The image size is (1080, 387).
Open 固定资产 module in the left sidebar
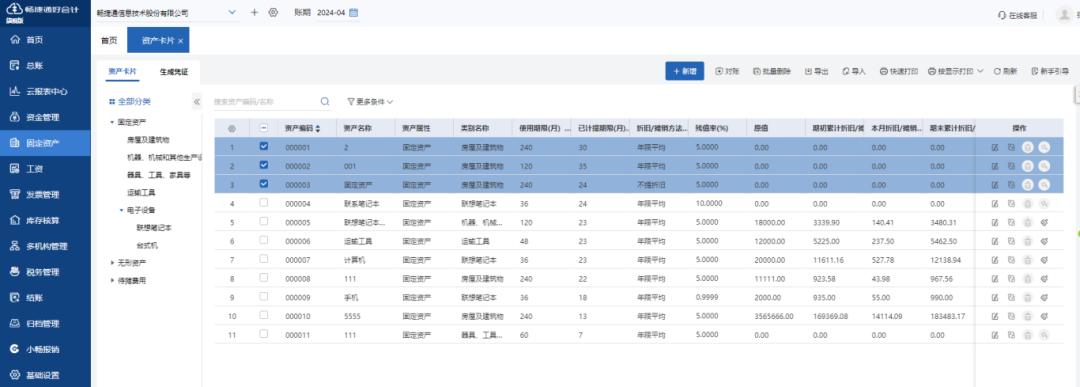click(x=45, y=143)
